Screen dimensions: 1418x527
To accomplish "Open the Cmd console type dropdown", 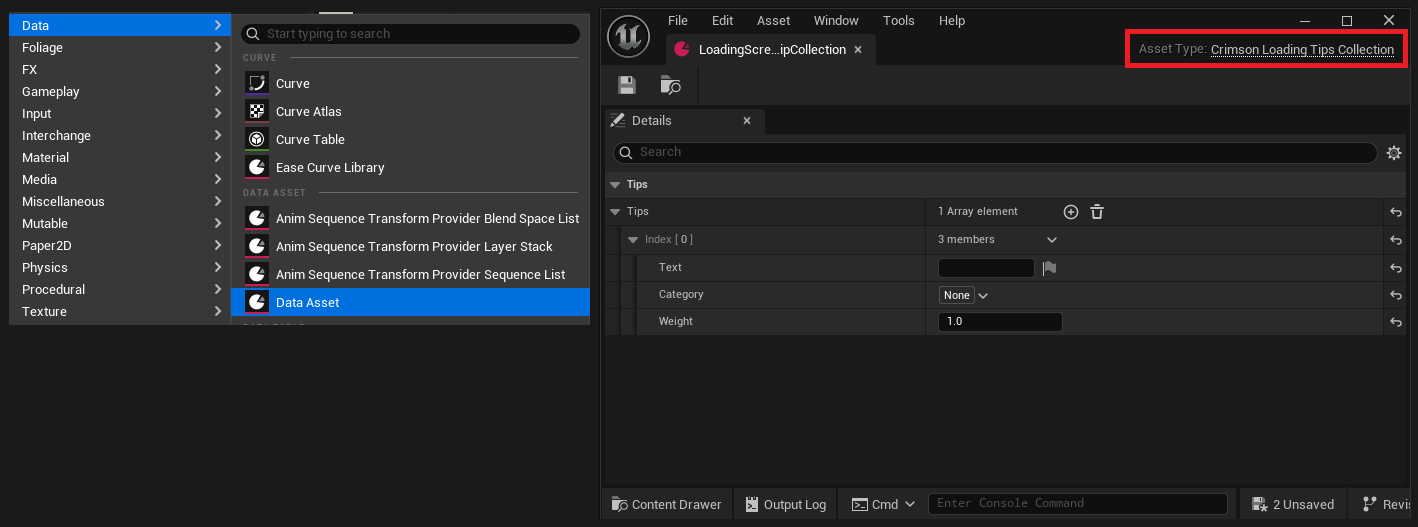I will 882,504.
